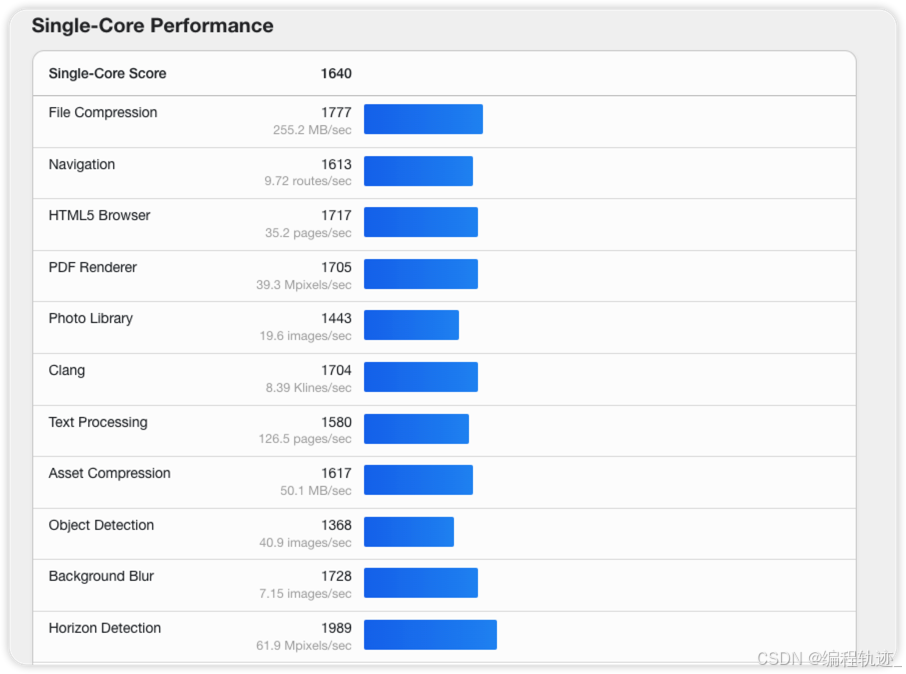Click the 255.2 MB/sec throughput text
The image size is (906, 674).
tap(312, 130)
